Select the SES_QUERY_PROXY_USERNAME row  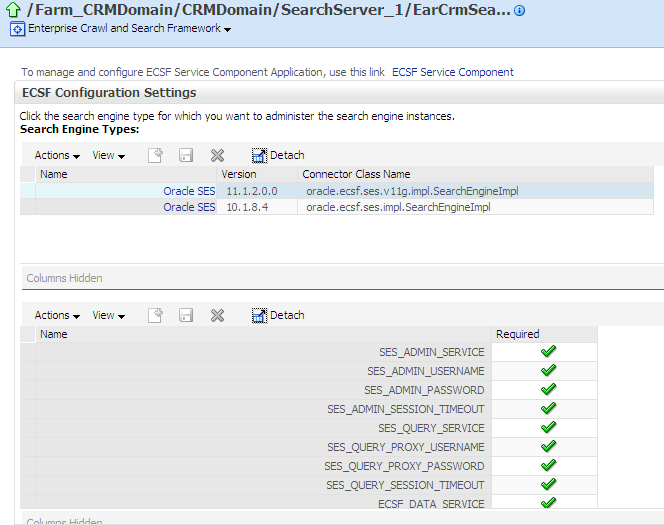309,447
